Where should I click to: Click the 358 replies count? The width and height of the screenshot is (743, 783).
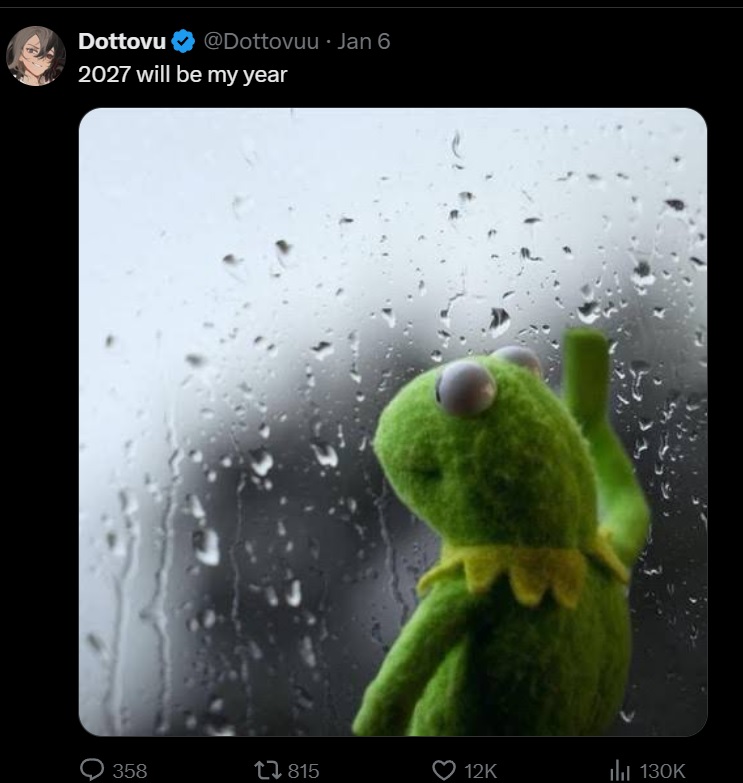130,771
